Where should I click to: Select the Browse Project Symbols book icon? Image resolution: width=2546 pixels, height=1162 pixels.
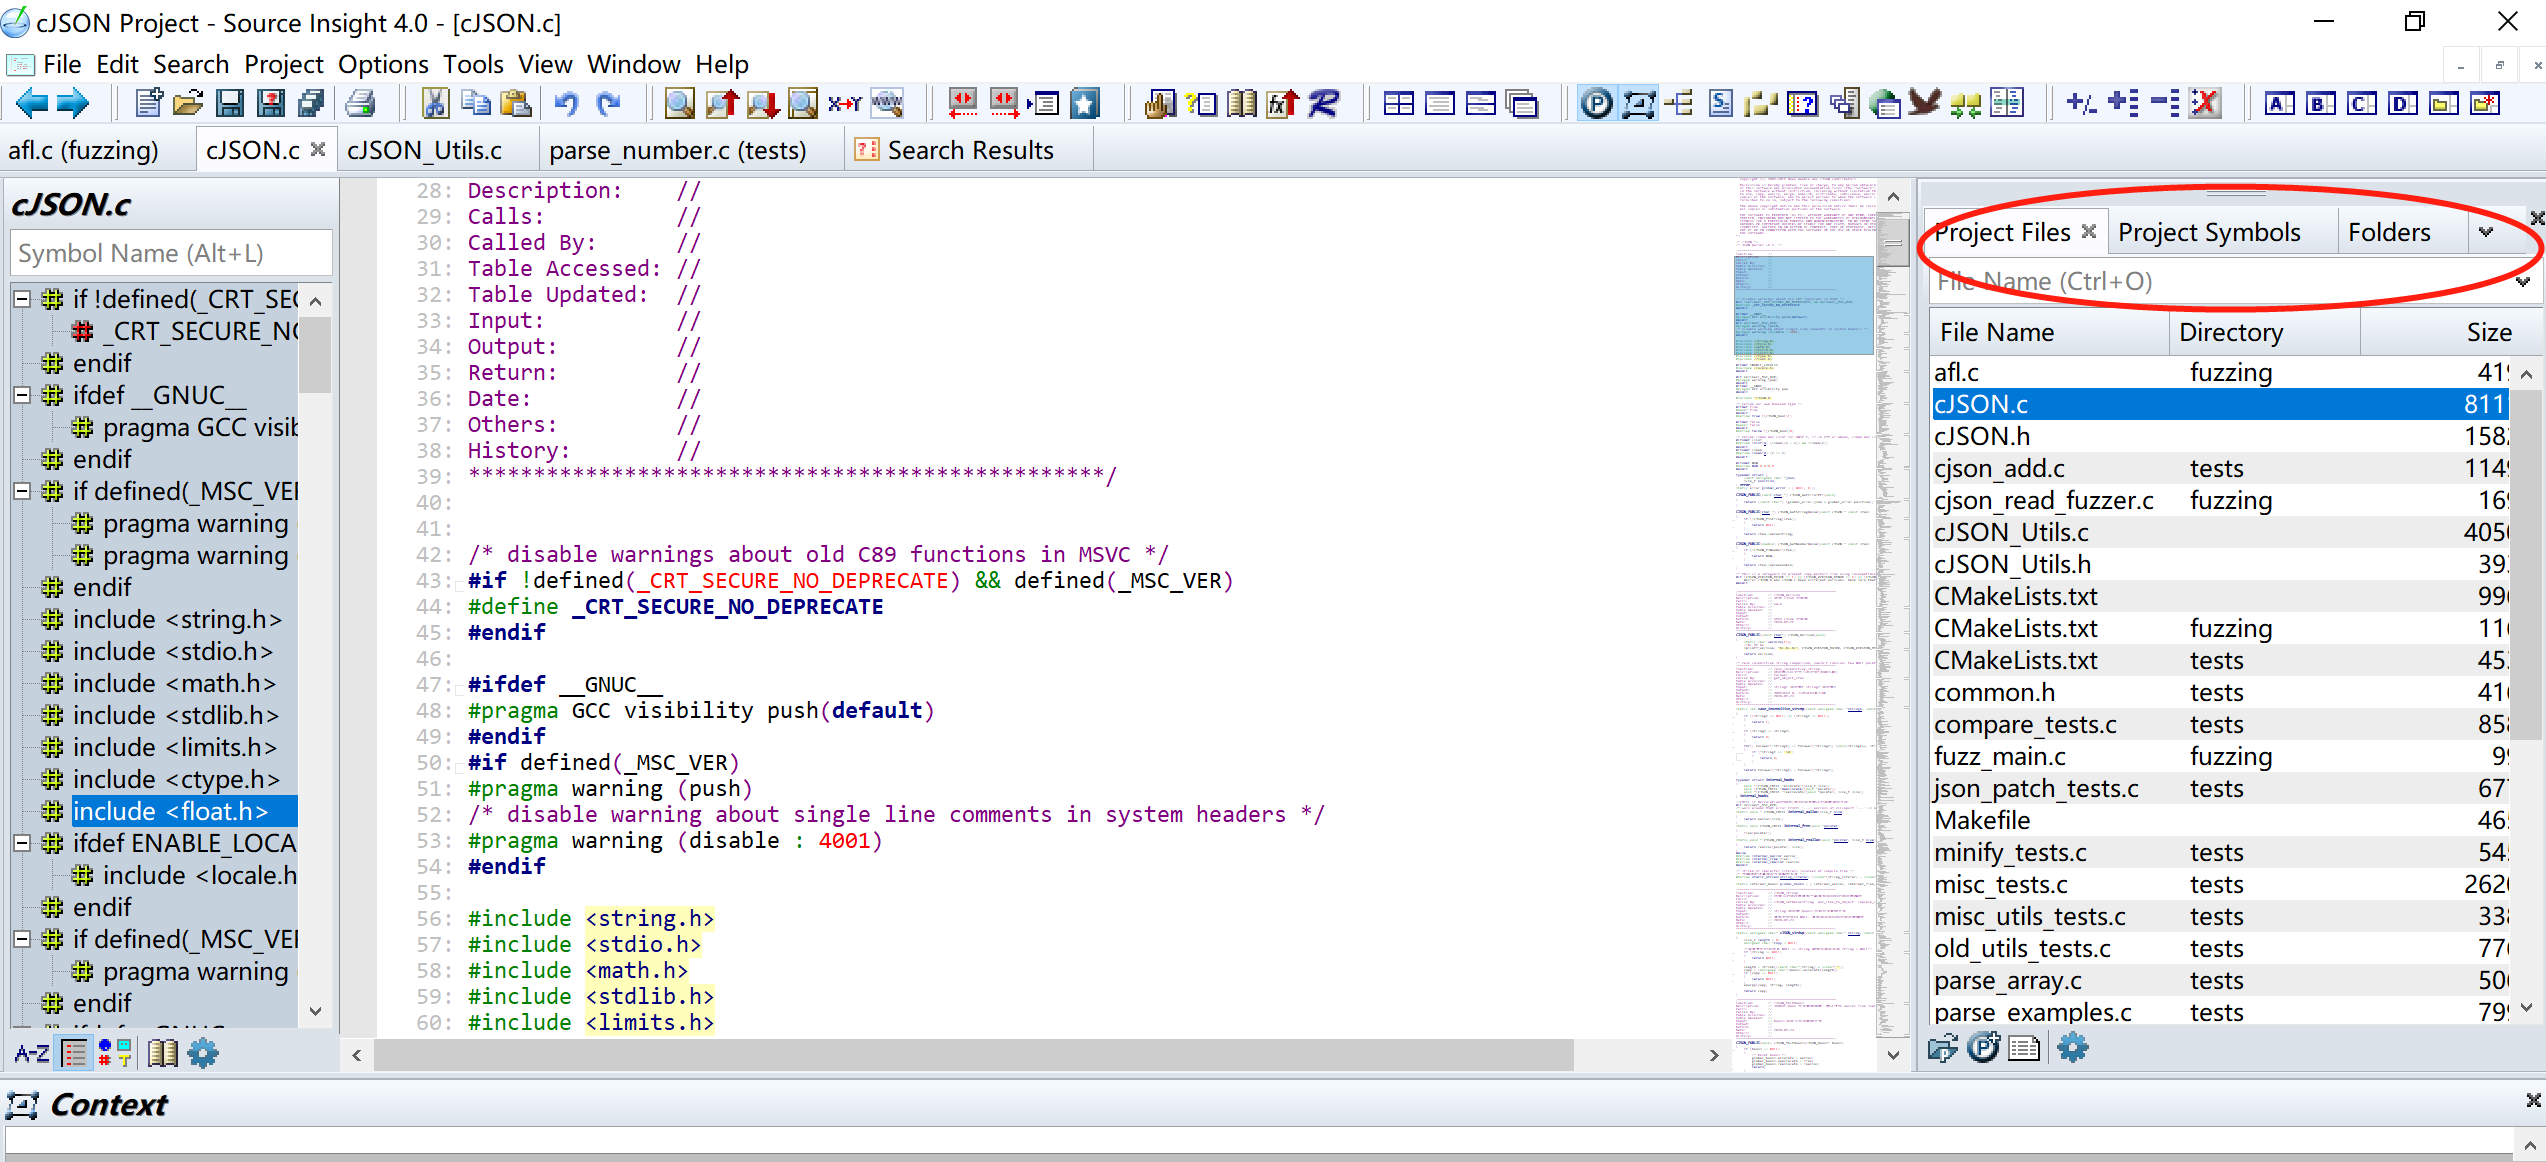[1241, 103]
